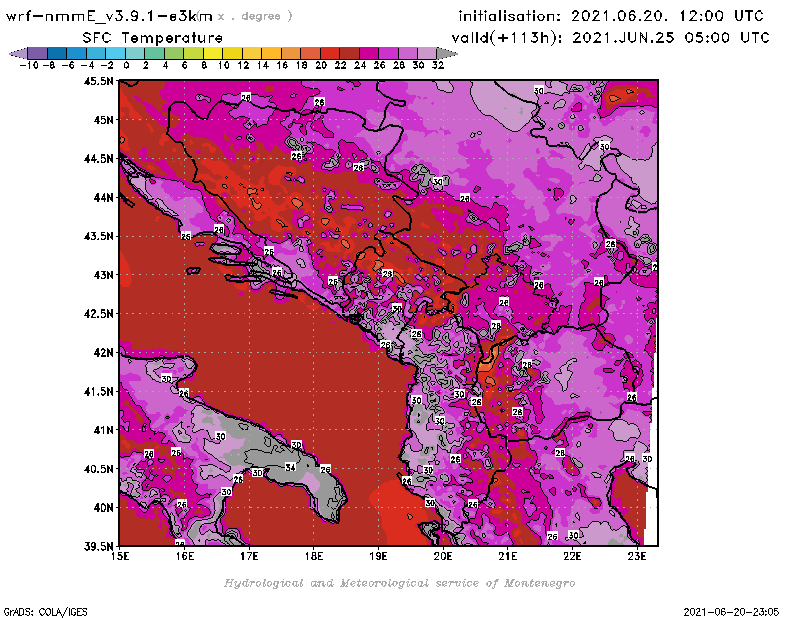800x618 pixels.
Task: Click the magenta legend swatch between 24 and 26
Action: [369, 54]
